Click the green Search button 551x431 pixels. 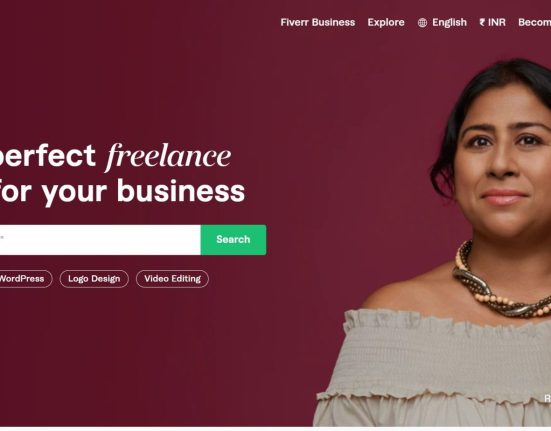(233, 240)
